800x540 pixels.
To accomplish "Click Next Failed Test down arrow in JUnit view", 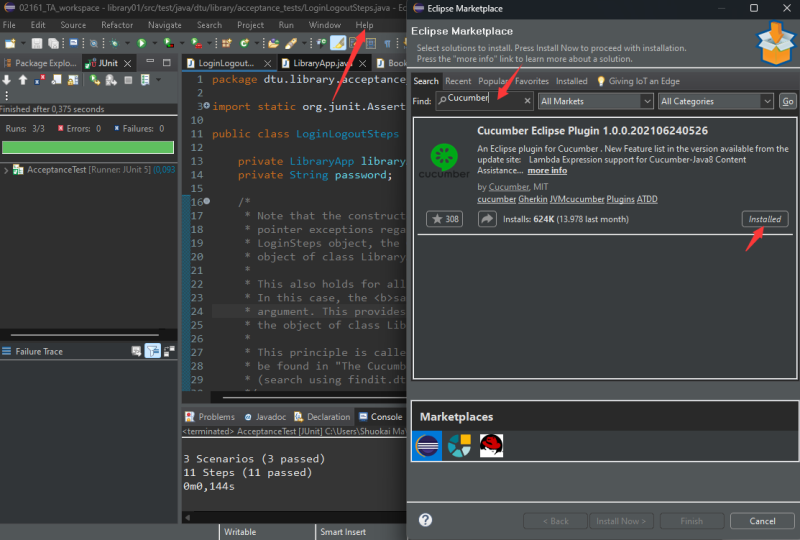I will [7, 80].
